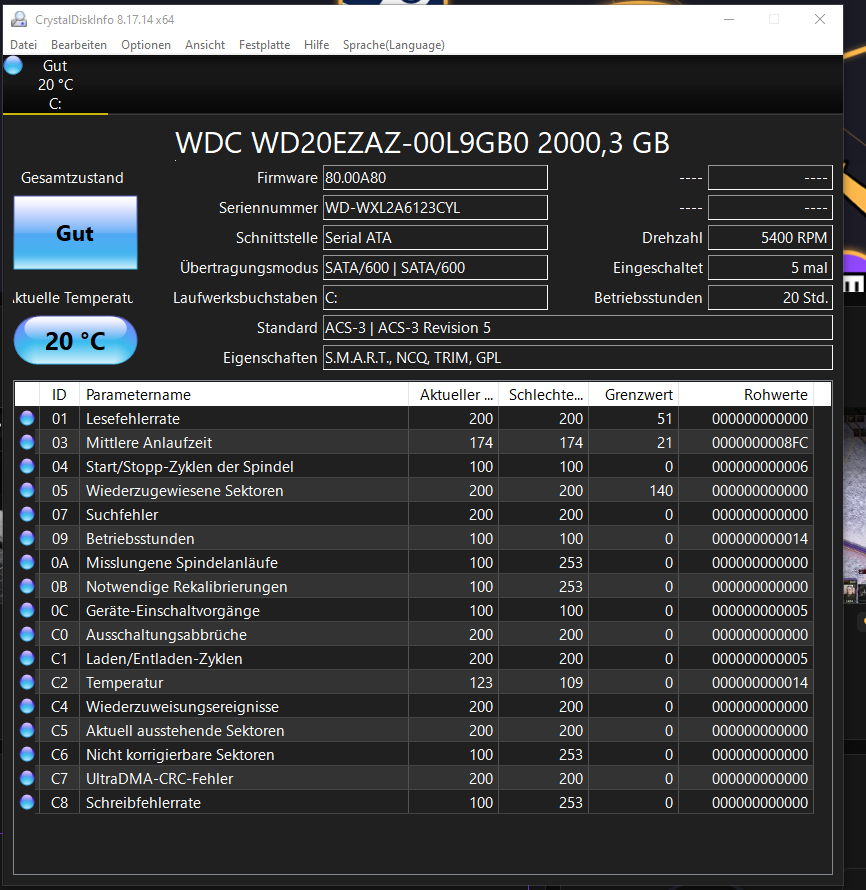Click status orb for Geräte-Einschaltvorgänge
The height and width of the screenshot is (890, 866).
pyautogui.click(x=27, y=610)
